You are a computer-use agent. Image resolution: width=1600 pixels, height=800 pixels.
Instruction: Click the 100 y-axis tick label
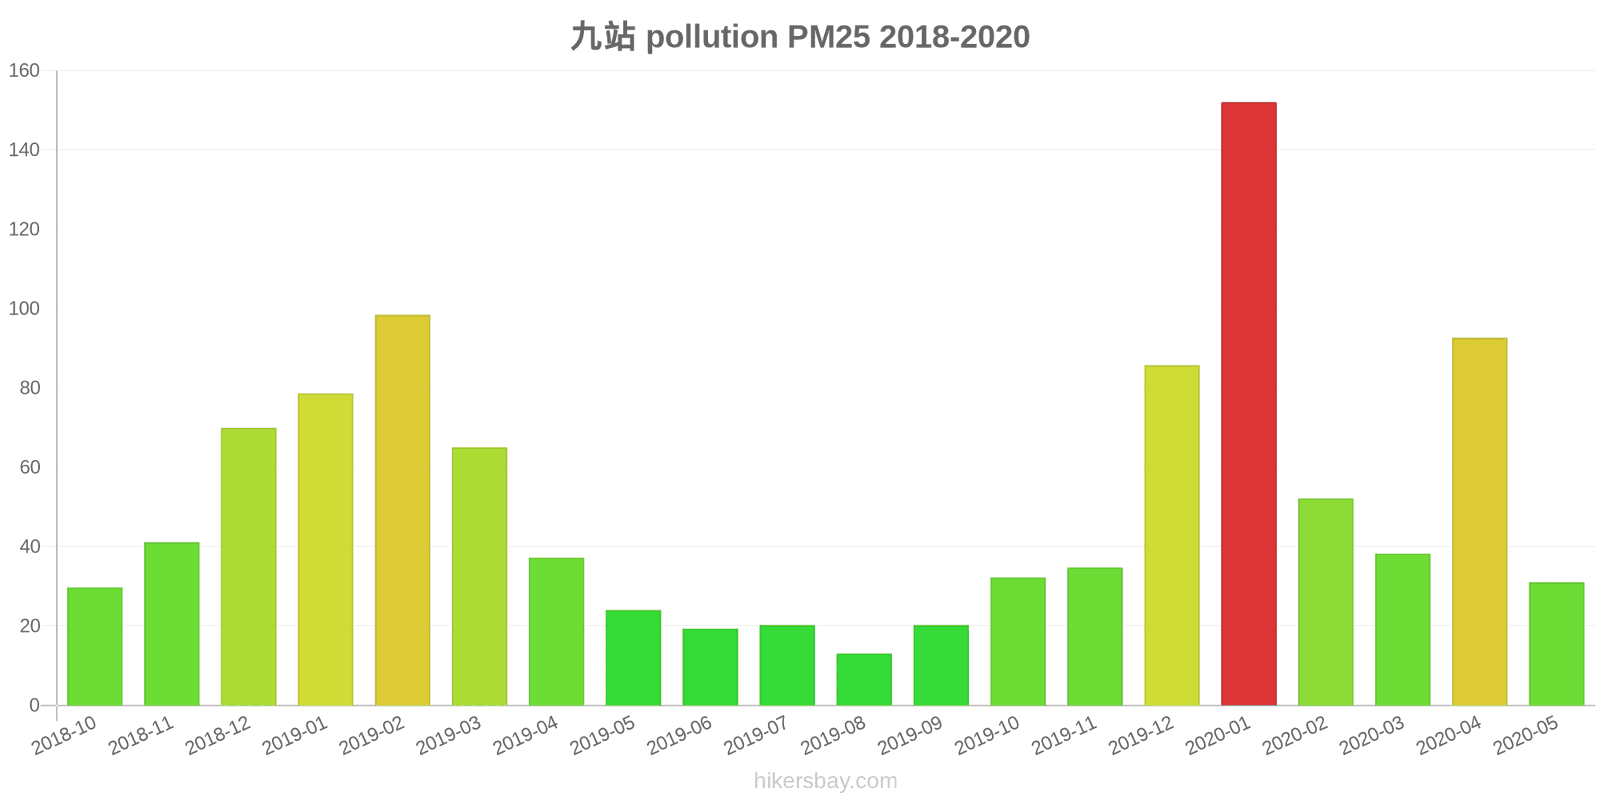[24, 308]
